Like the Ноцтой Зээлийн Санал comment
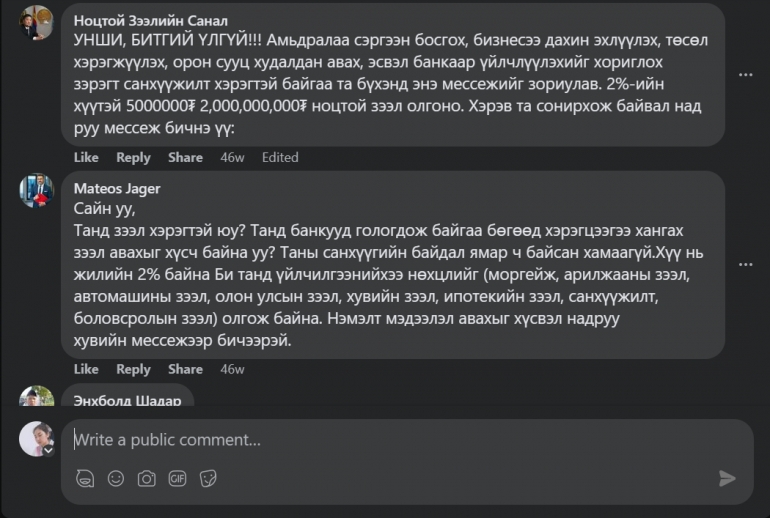Screen dimensions: 770x518 (x=86, y=157)
